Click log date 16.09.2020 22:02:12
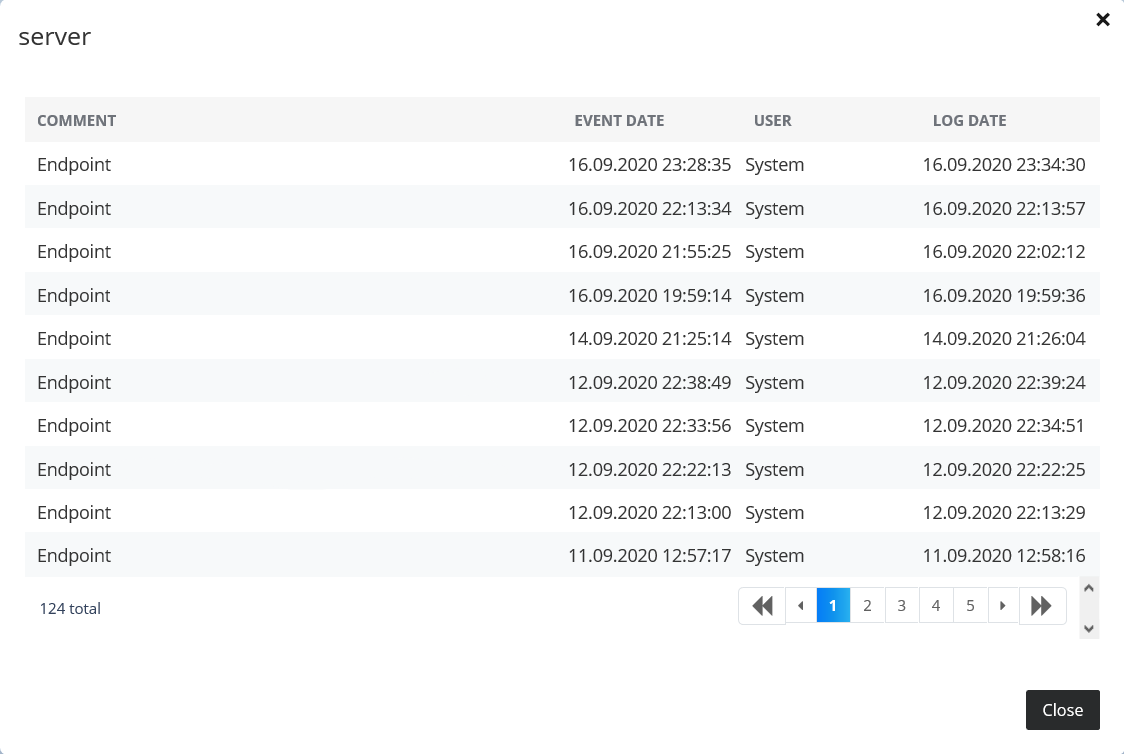 coord(1004,252)
